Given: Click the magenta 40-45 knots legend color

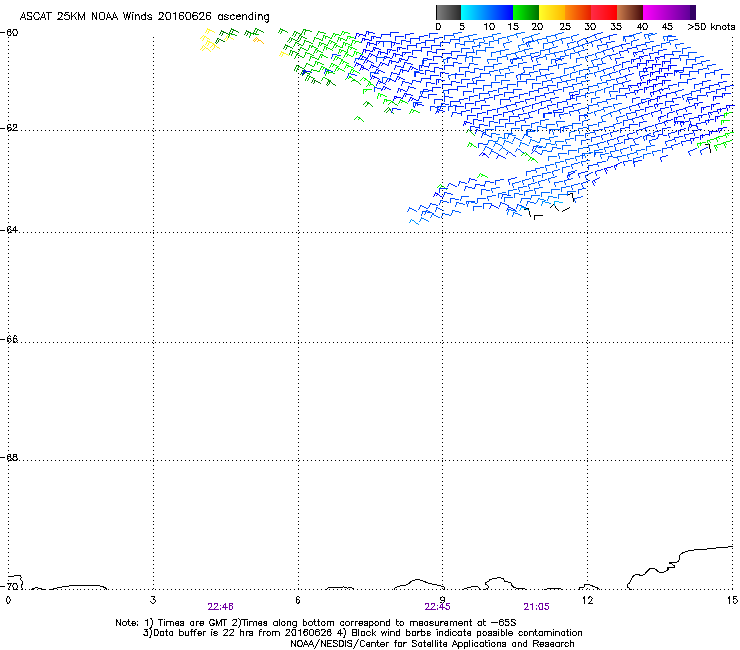Looking at the screenshot, I should coord(656,12).
